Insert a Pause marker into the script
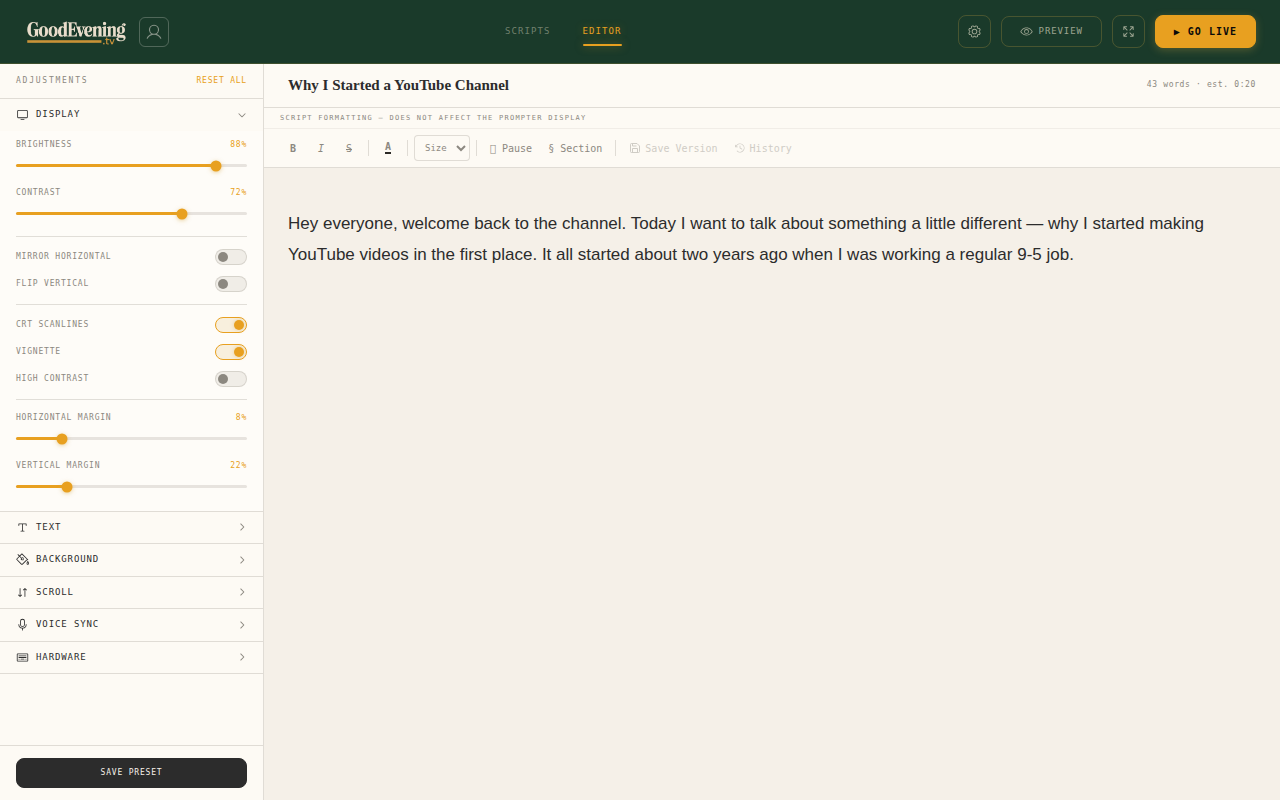This screenshot has width=1280, height=800. [x=511, y=148]
